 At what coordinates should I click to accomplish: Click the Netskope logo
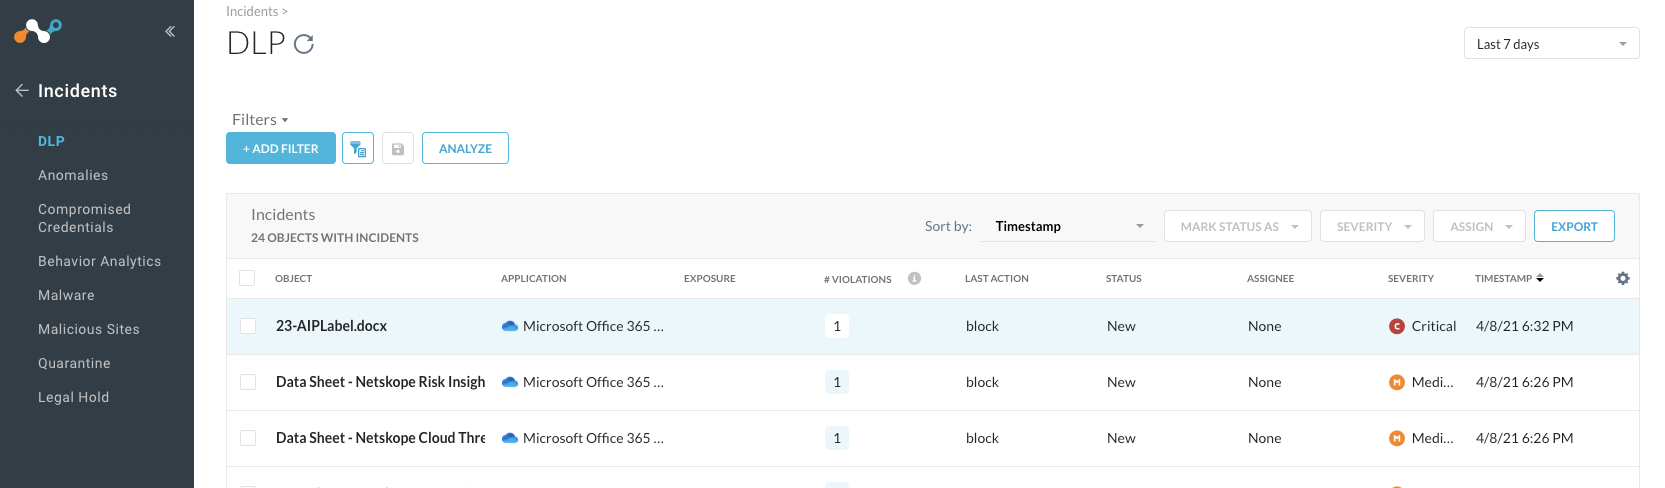38,31
